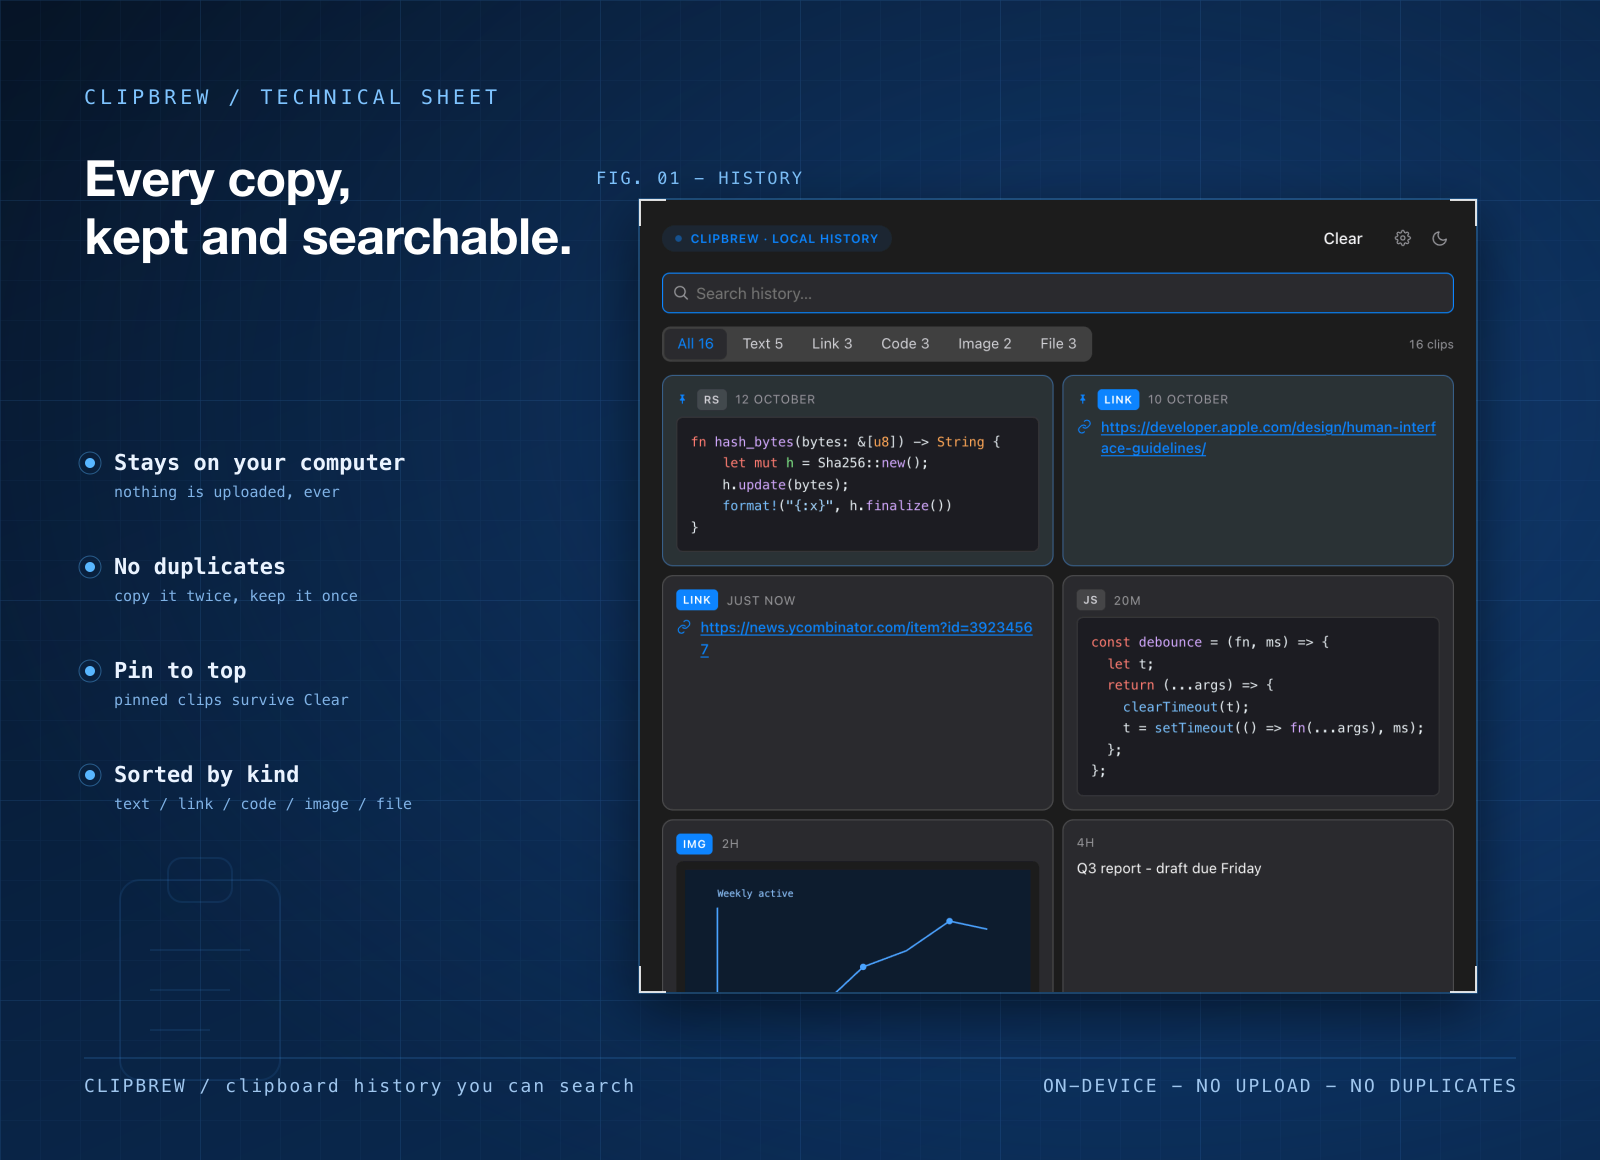Click the search magnifier icon
Viewport: 1600px width, 1160px height.
click(x=681, y=293)
